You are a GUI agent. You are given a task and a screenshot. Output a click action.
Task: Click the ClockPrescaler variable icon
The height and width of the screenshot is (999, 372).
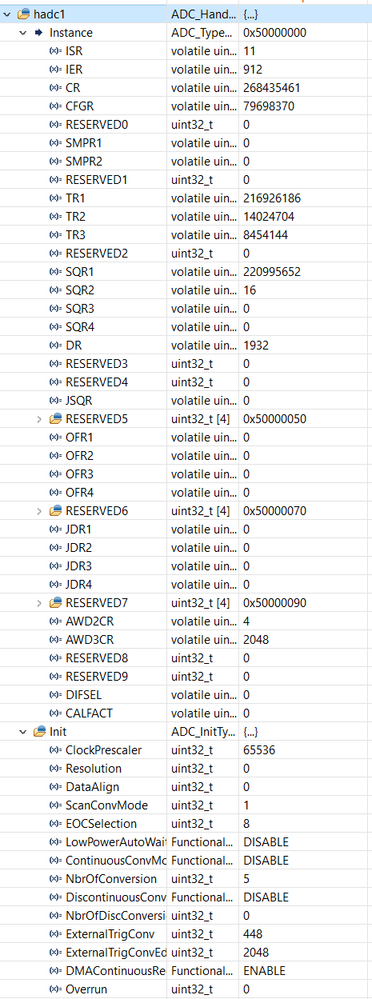click(x=56, y=750)
